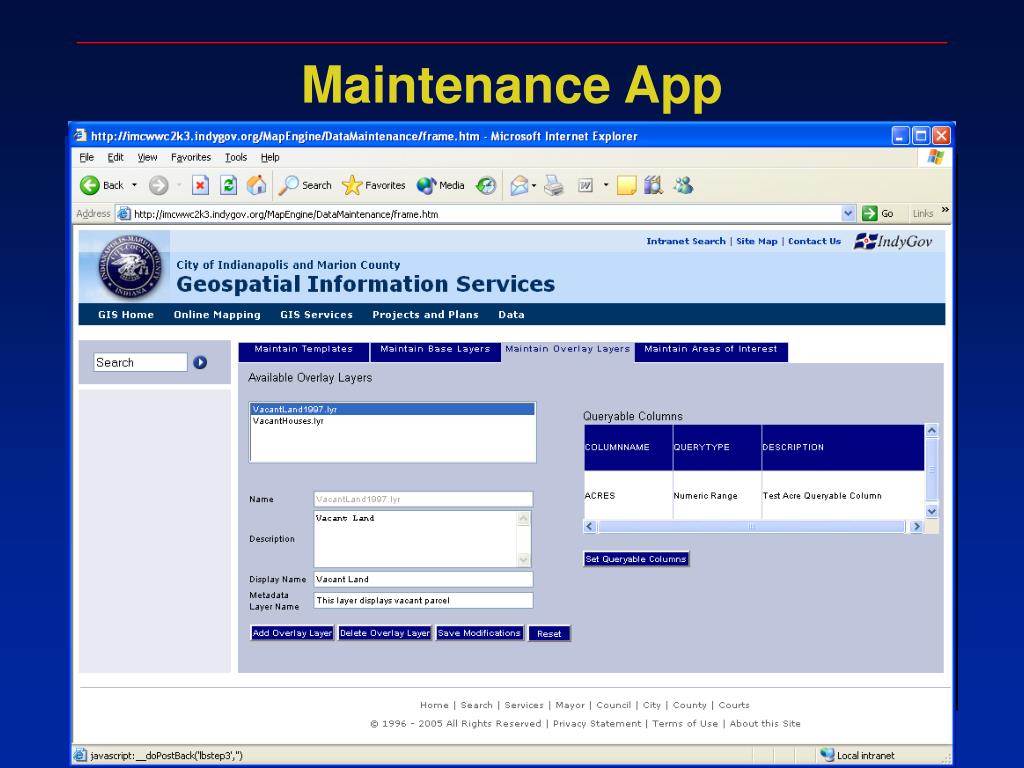1024x768 pixels.
Task: Click the blue arrow beside Search box
Action: 200,363
